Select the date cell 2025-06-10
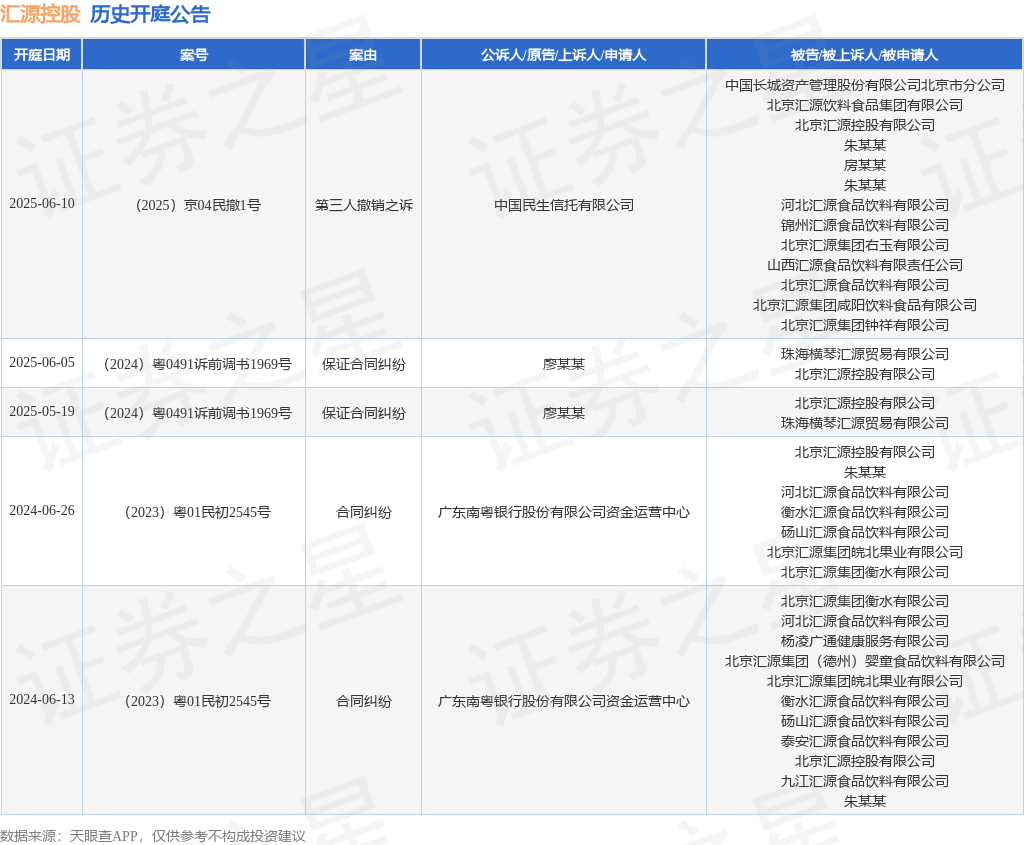 [42, 204]
